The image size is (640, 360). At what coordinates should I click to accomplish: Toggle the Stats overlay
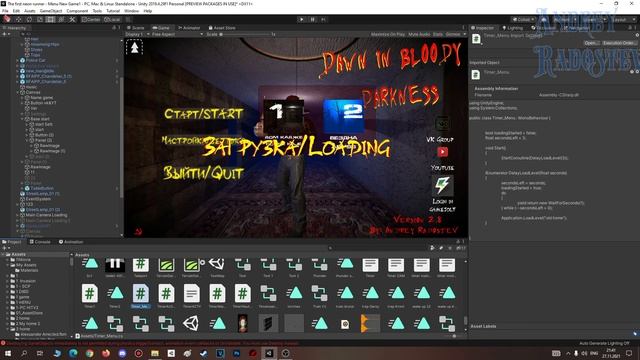(x=438, y=34)
